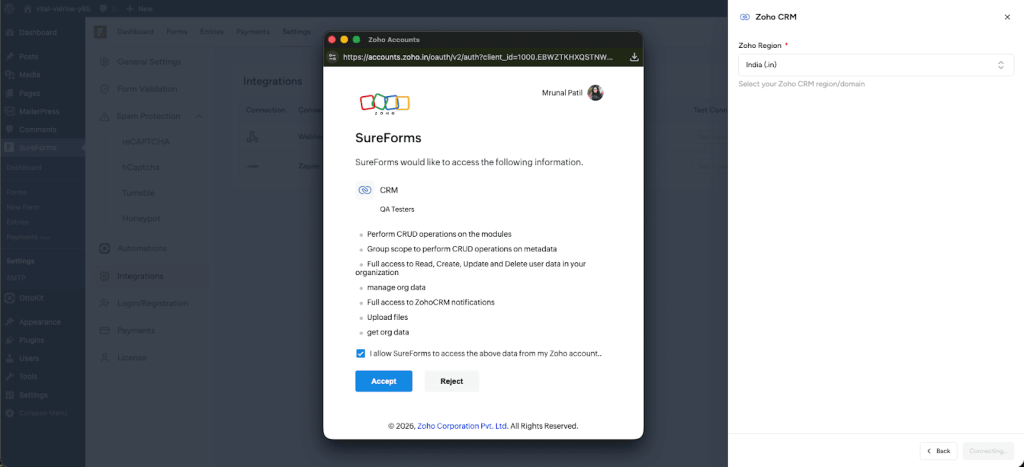Click the download icon in the address bar
The image size is (1024, 467).
634,57
